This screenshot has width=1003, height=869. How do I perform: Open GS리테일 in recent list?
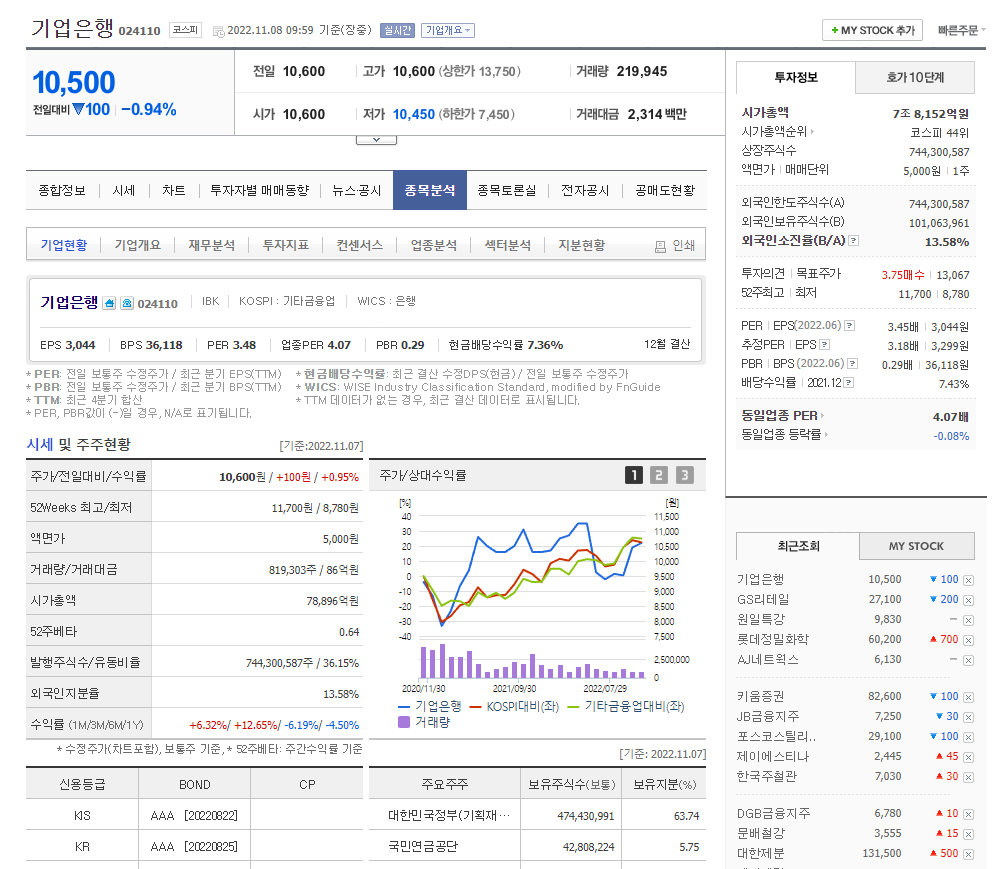tap(762, 600)
